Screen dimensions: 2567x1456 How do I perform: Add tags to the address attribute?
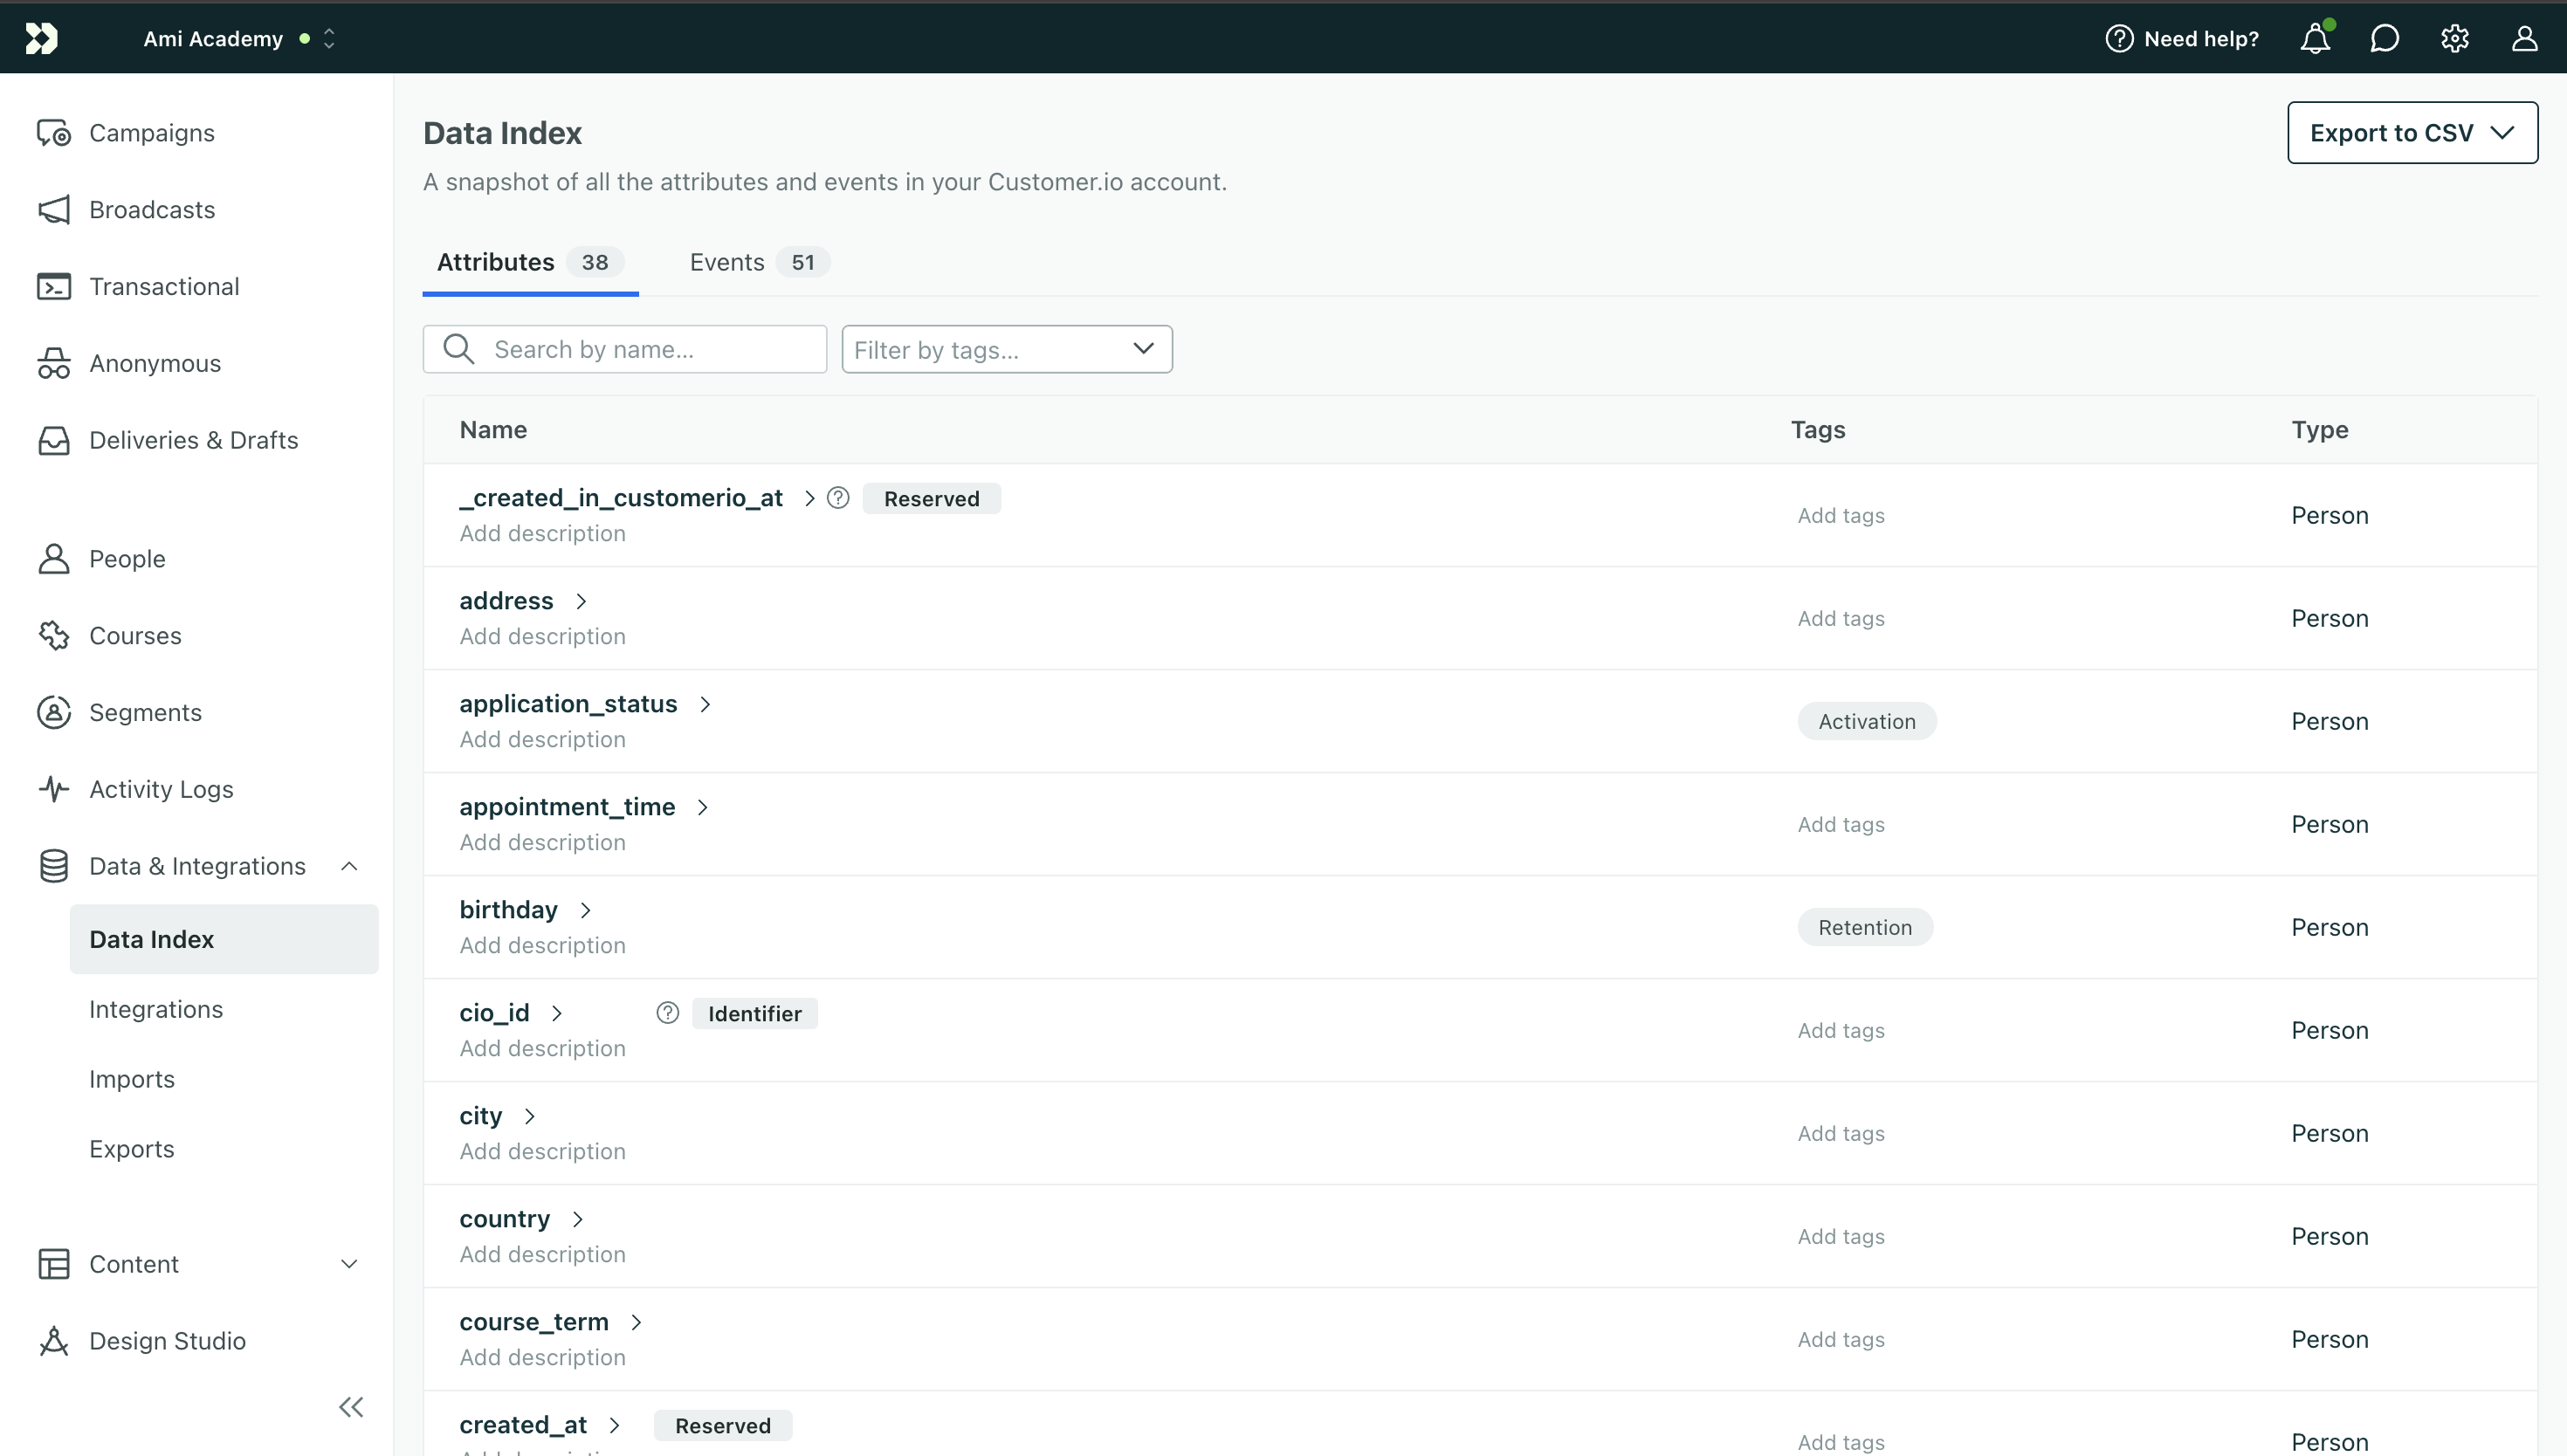(1841, 619)
